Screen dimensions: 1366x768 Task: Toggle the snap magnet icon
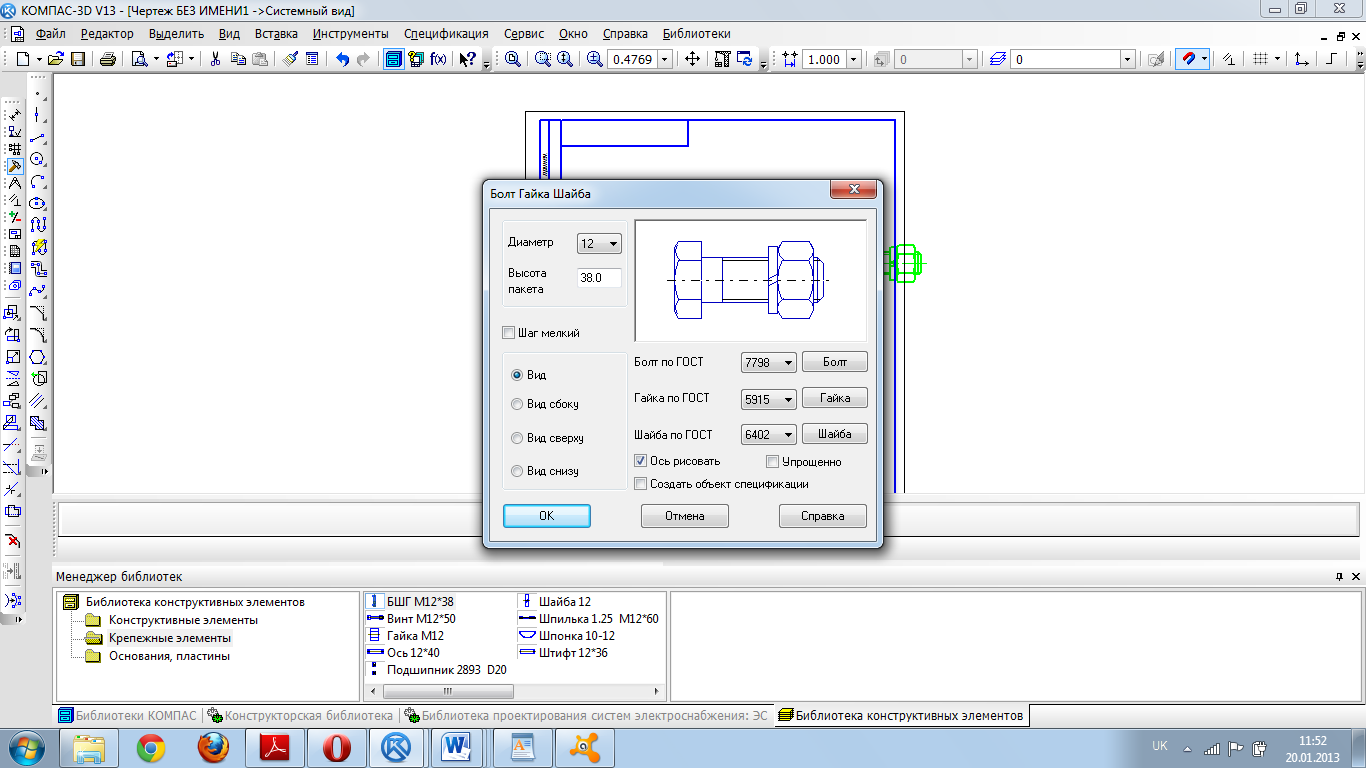tap(1187, 59)
